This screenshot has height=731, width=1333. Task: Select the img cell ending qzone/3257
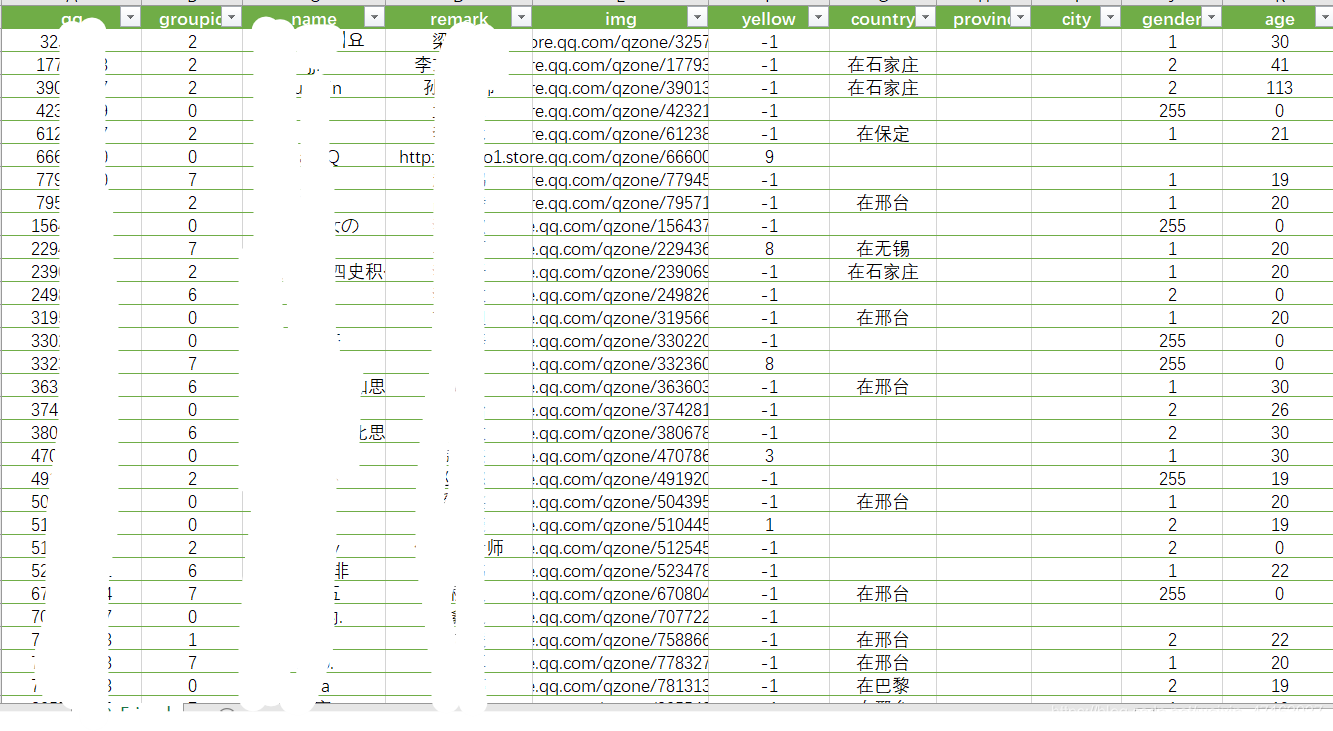[620, 42]
